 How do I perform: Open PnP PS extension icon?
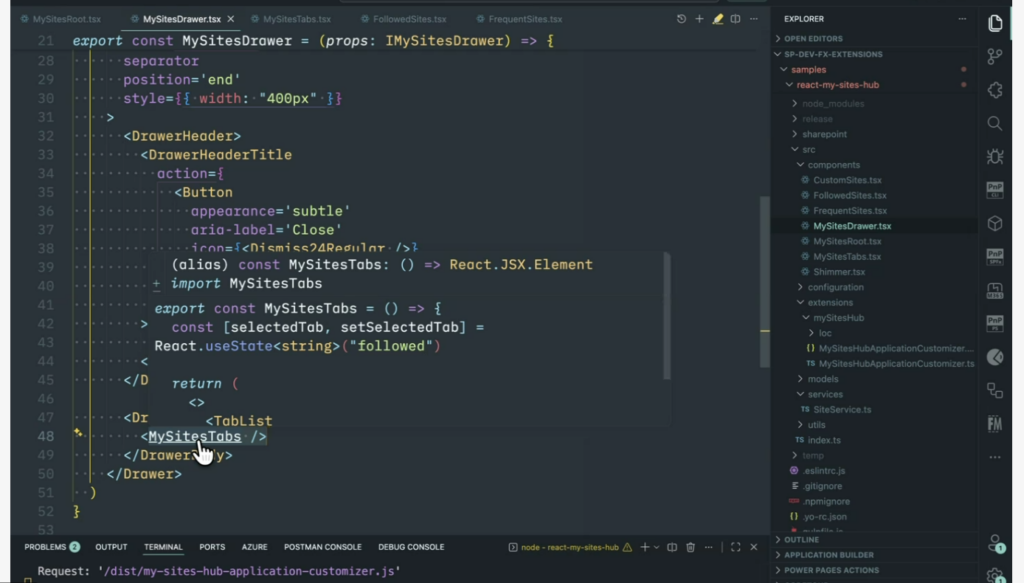click(995, 323)
